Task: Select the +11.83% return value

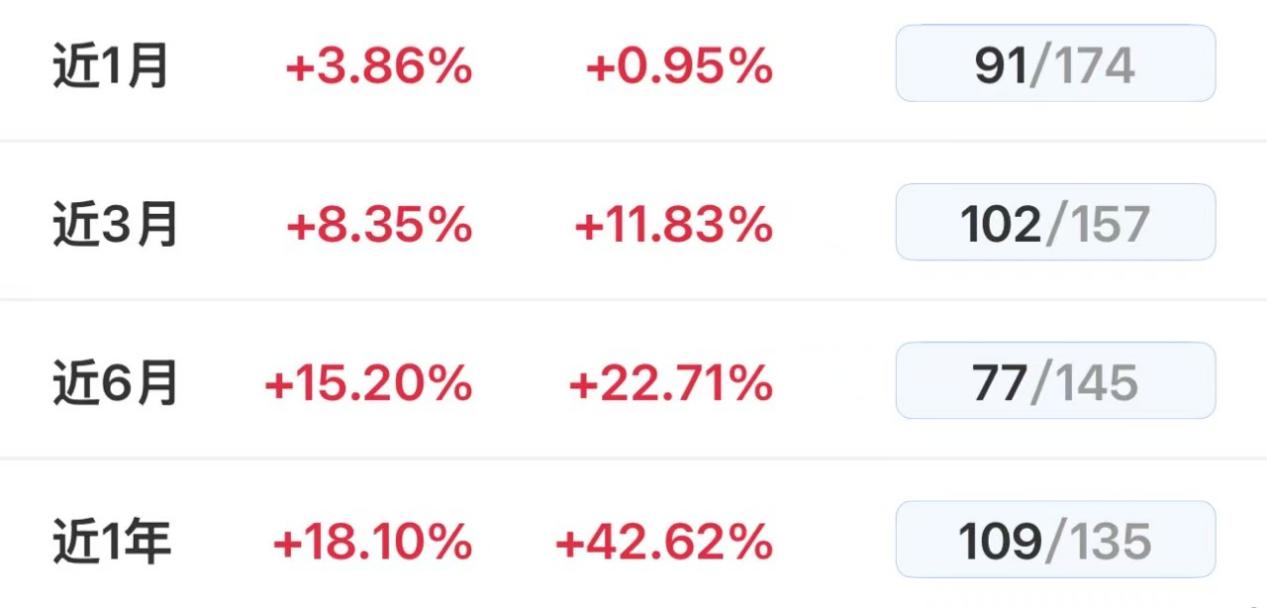Action: click(x=673, y=226)
